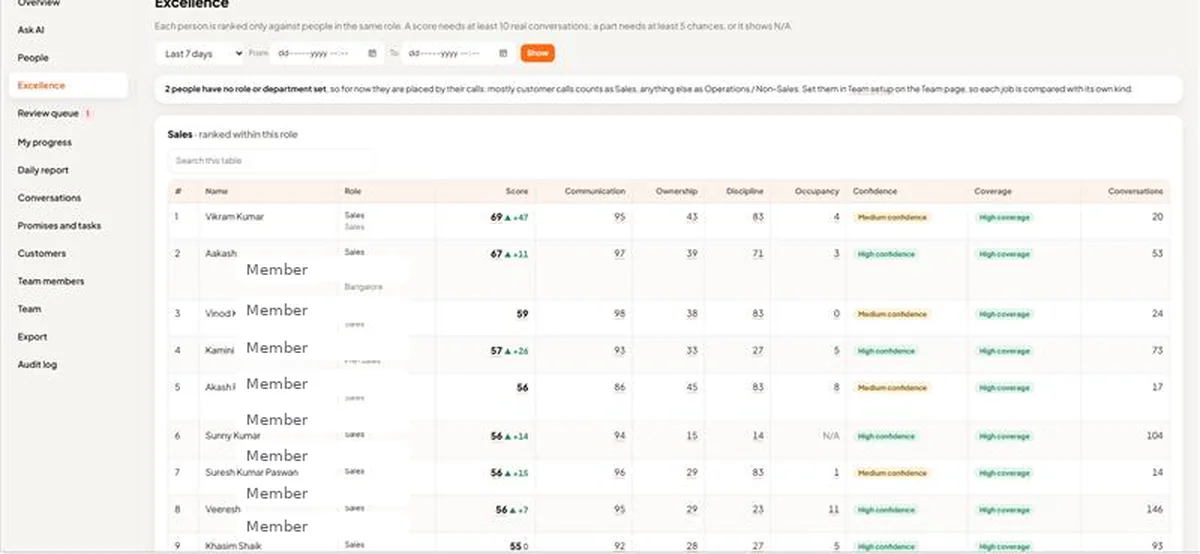Sort by the Score column header
This screenshot has width=1200, height=554.
517,191
